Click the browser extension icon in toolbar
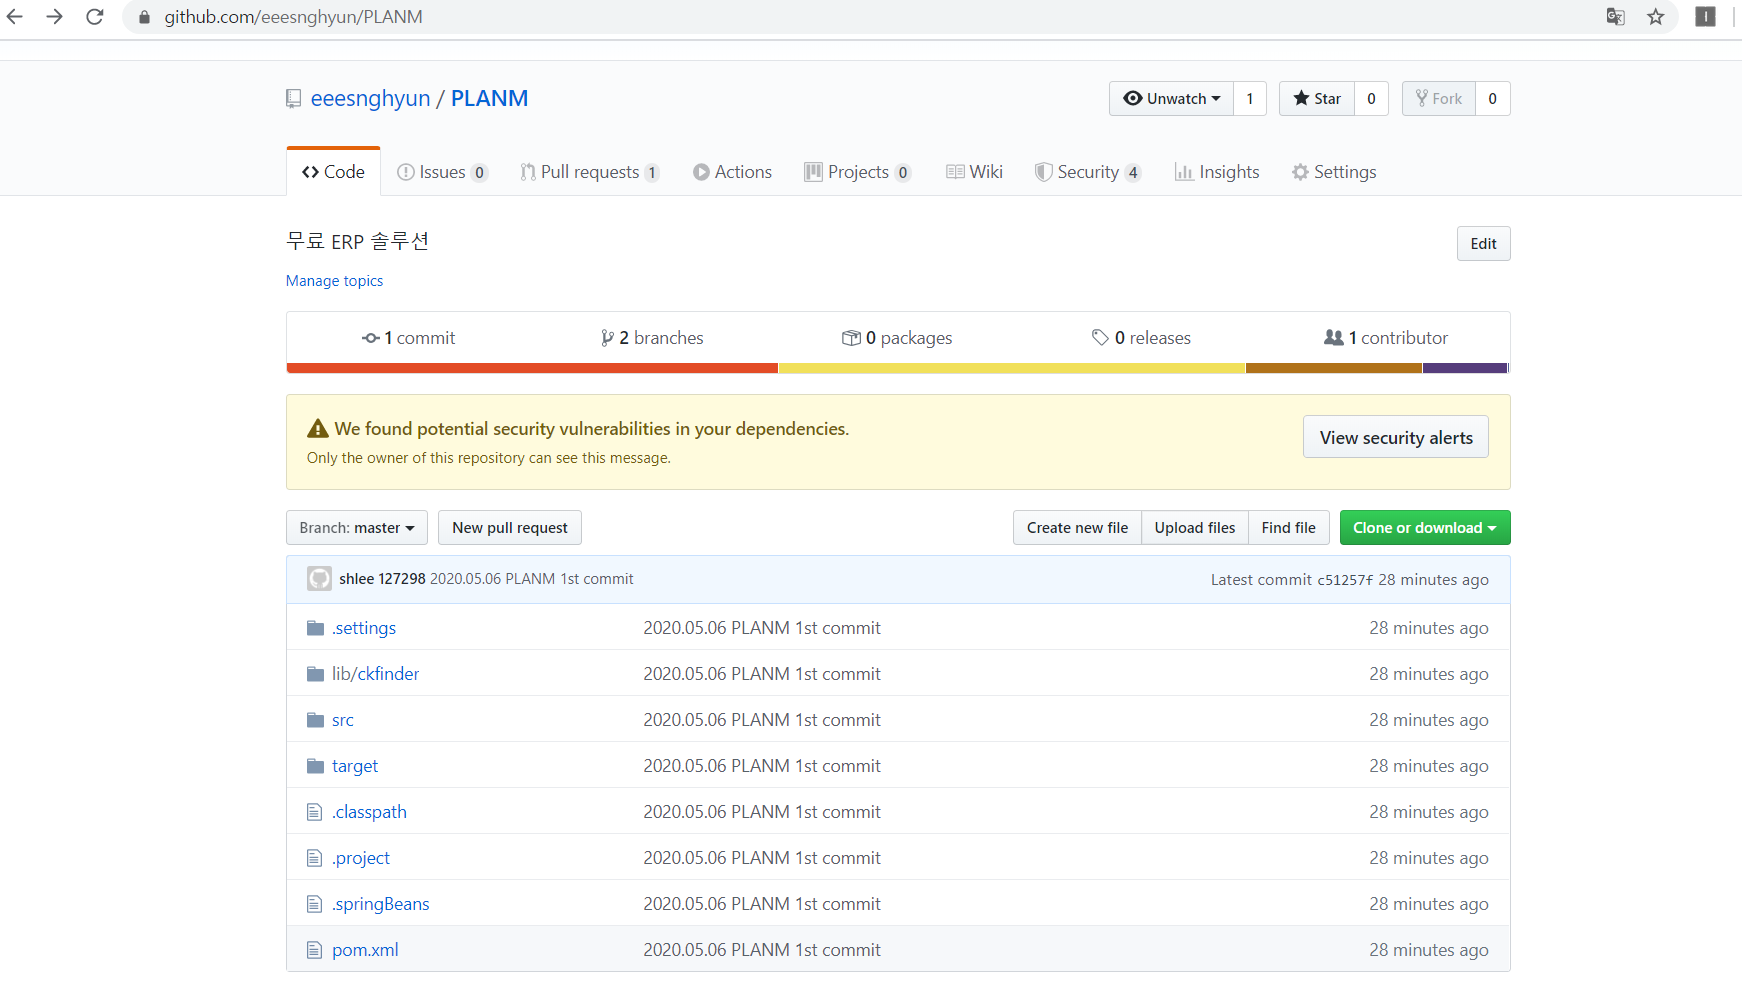The image size is (1742, 987). (1706, 17)
